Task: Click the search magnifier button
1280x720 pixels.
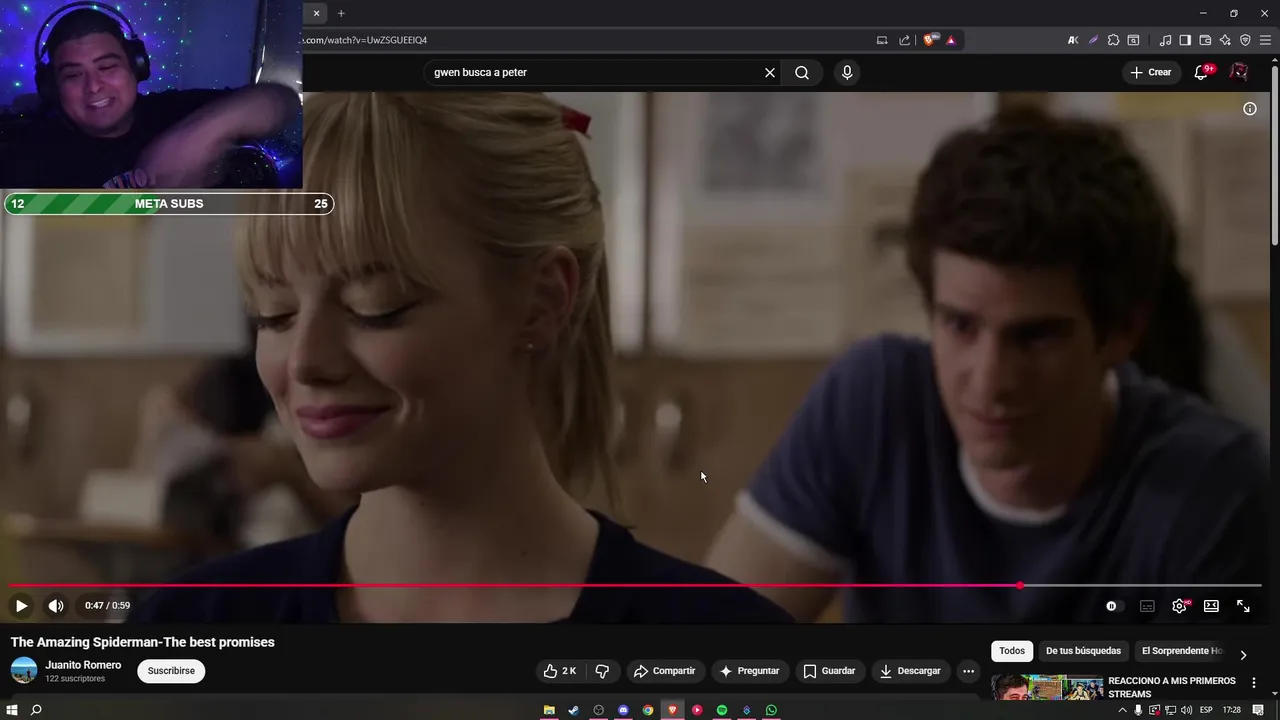Action: 802,72
